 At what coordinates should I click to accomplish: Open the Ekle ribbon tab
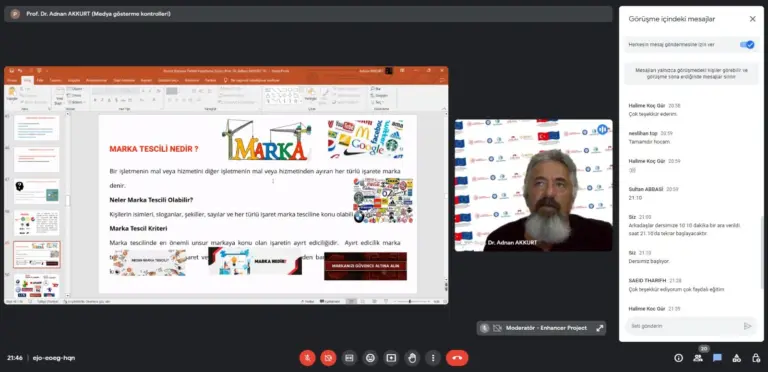(40, 80)
